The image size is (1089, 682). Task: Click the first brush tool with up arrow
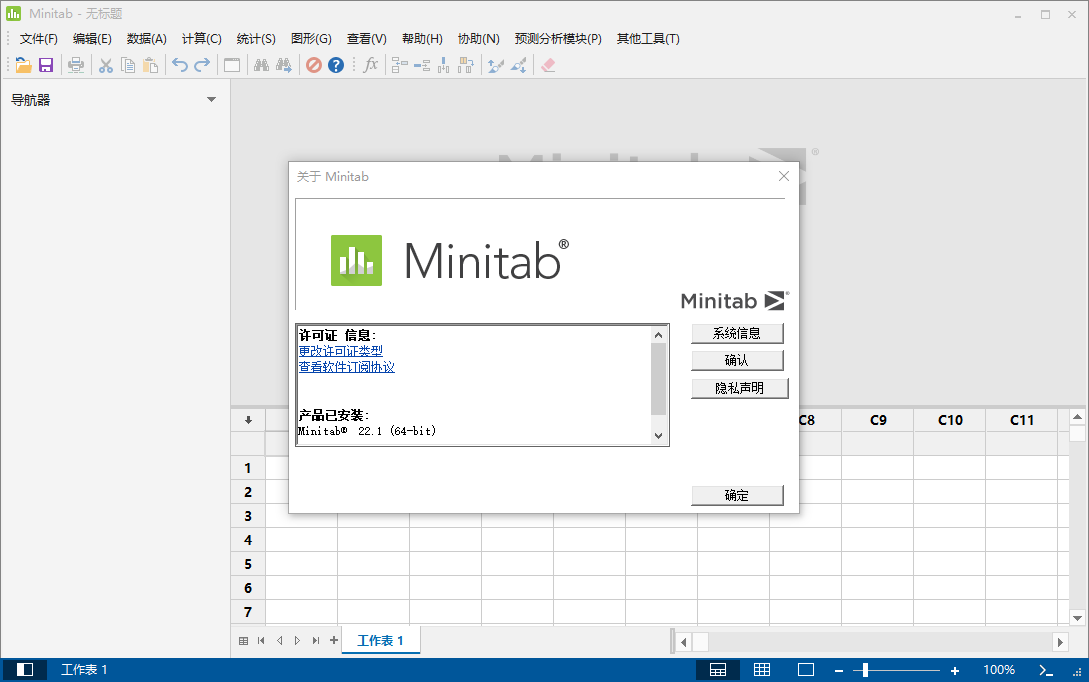click(x=495, y=65)
